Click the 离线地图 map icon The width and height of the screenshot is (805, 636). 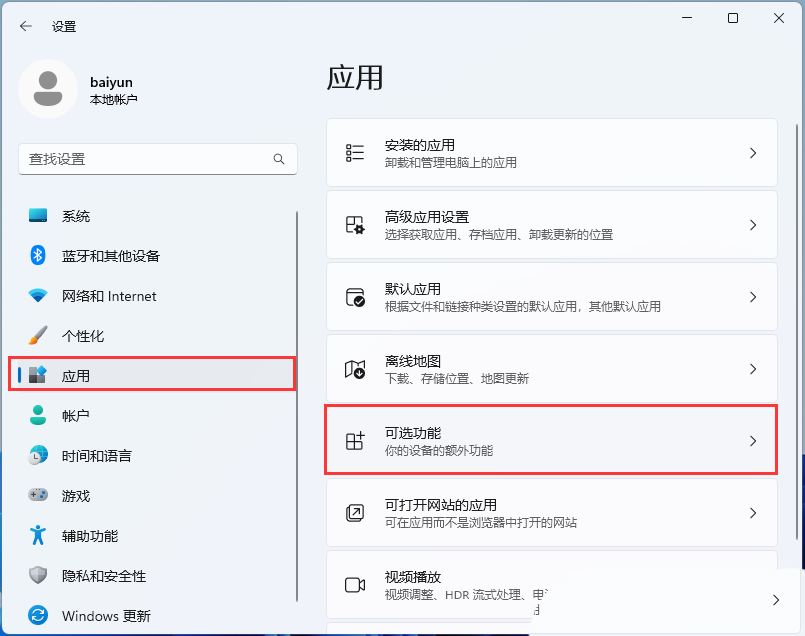click(x=355, y=368)
